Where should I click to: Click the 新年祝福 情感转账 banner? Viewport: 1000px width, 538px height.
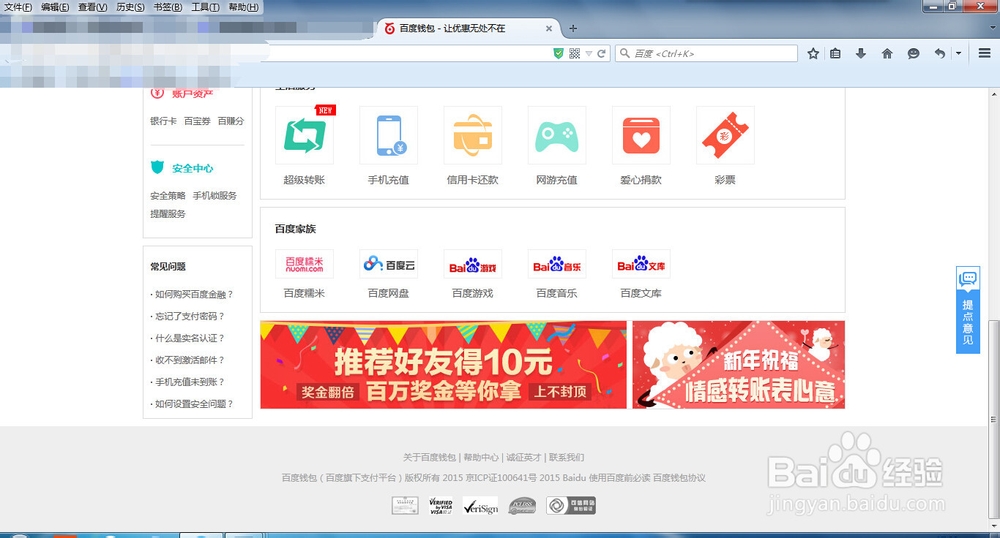click(739, 365)
